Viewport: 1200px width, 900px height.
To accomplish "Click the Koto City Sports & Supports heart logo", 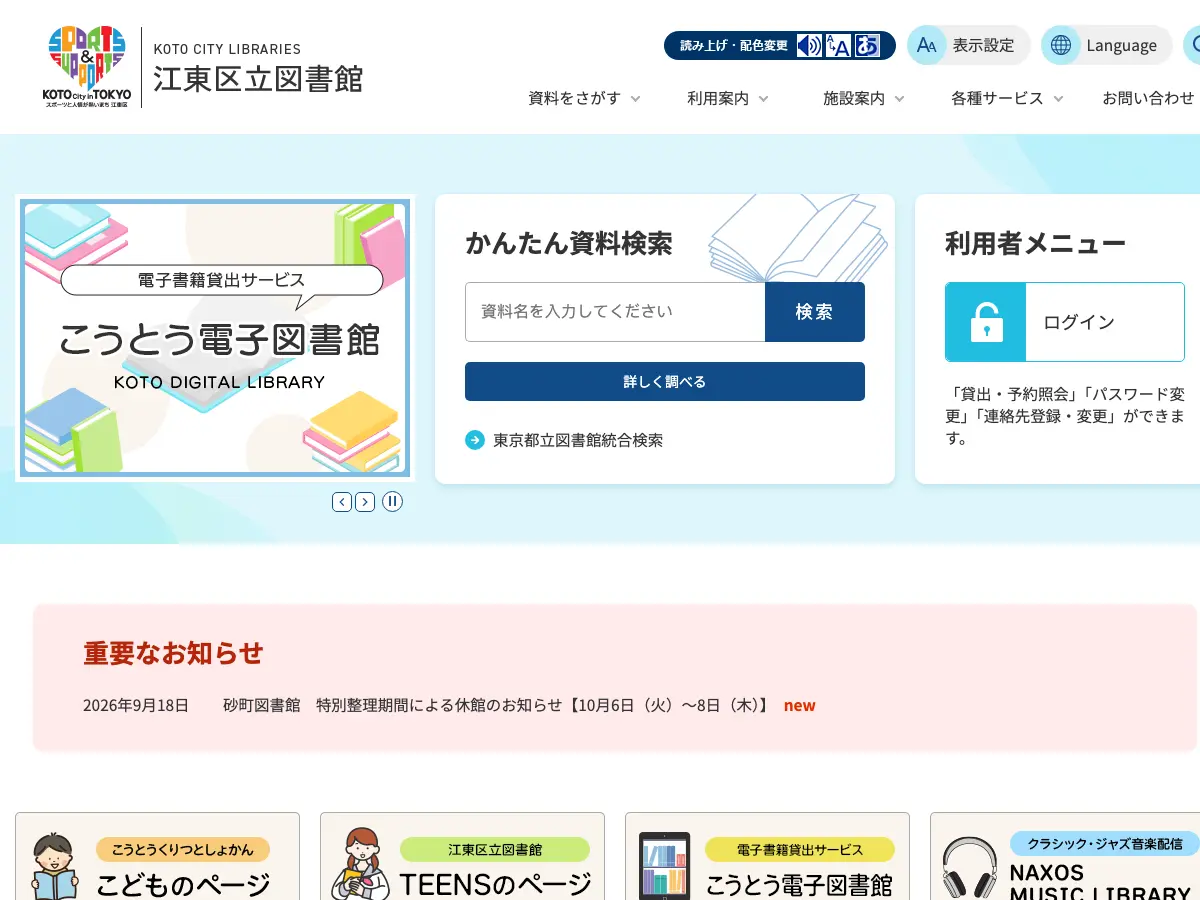I will [86, 67].
